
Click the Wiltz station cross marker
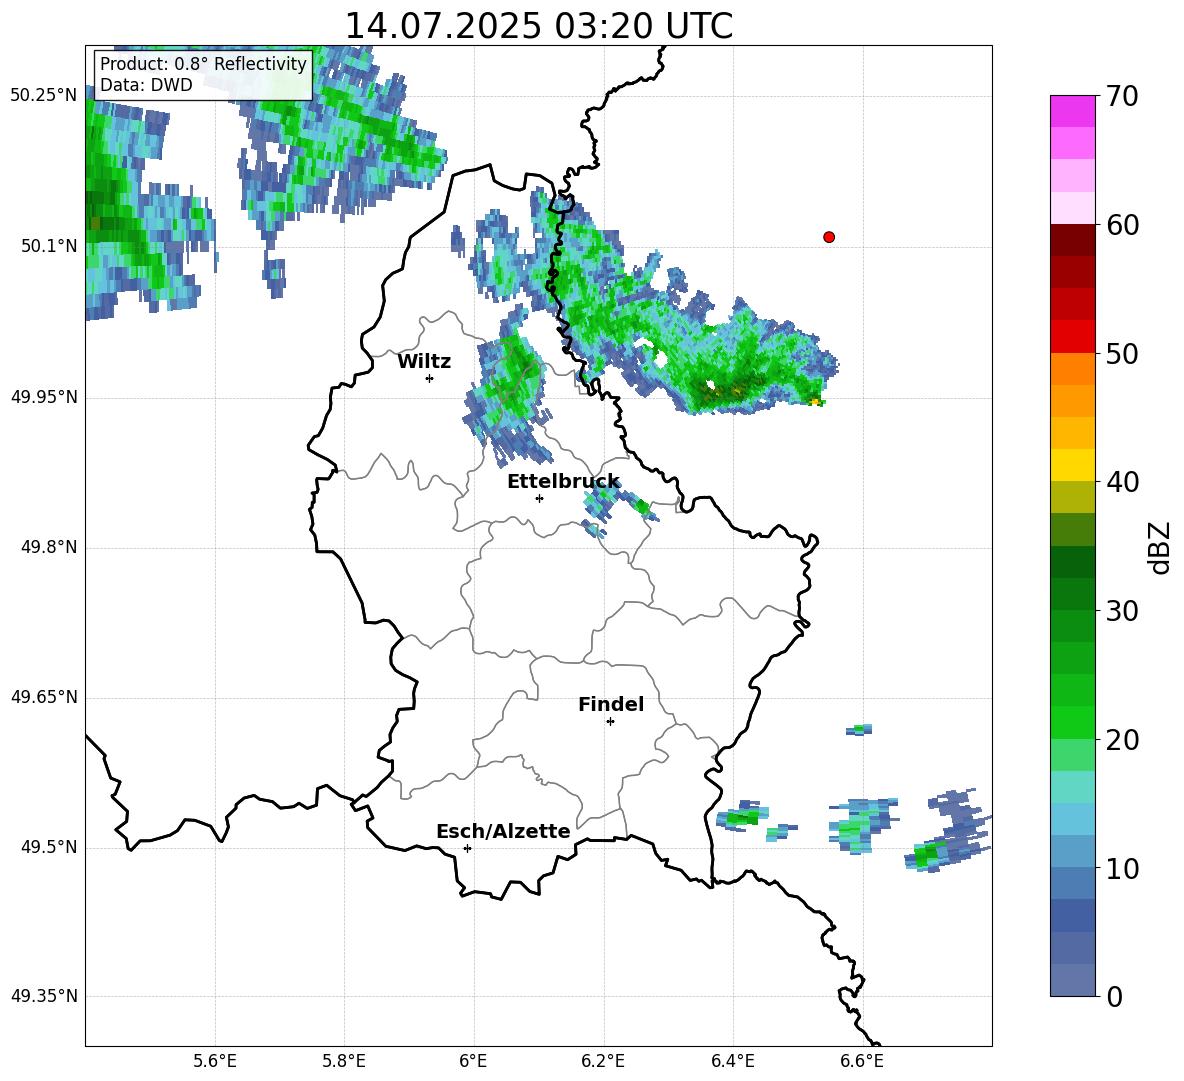coord(430,378)
